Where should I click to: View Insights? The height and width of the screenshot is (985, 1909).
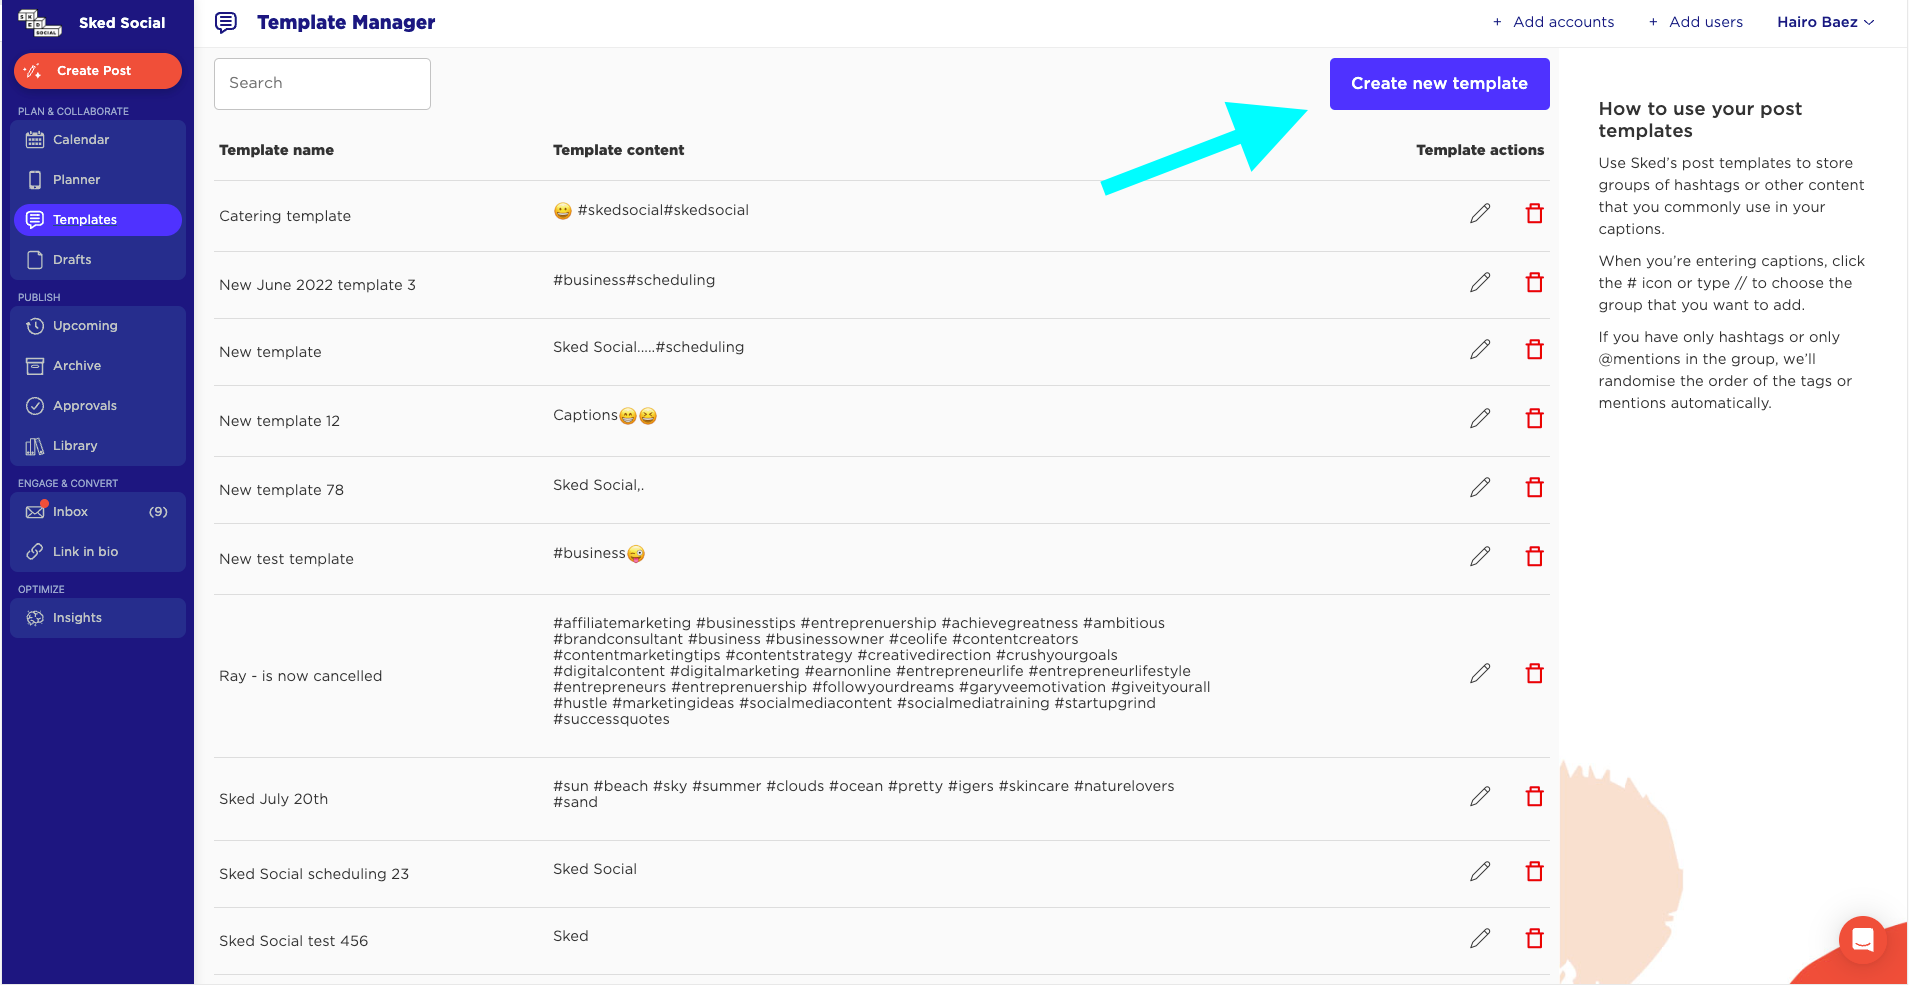tap(98, 618)
